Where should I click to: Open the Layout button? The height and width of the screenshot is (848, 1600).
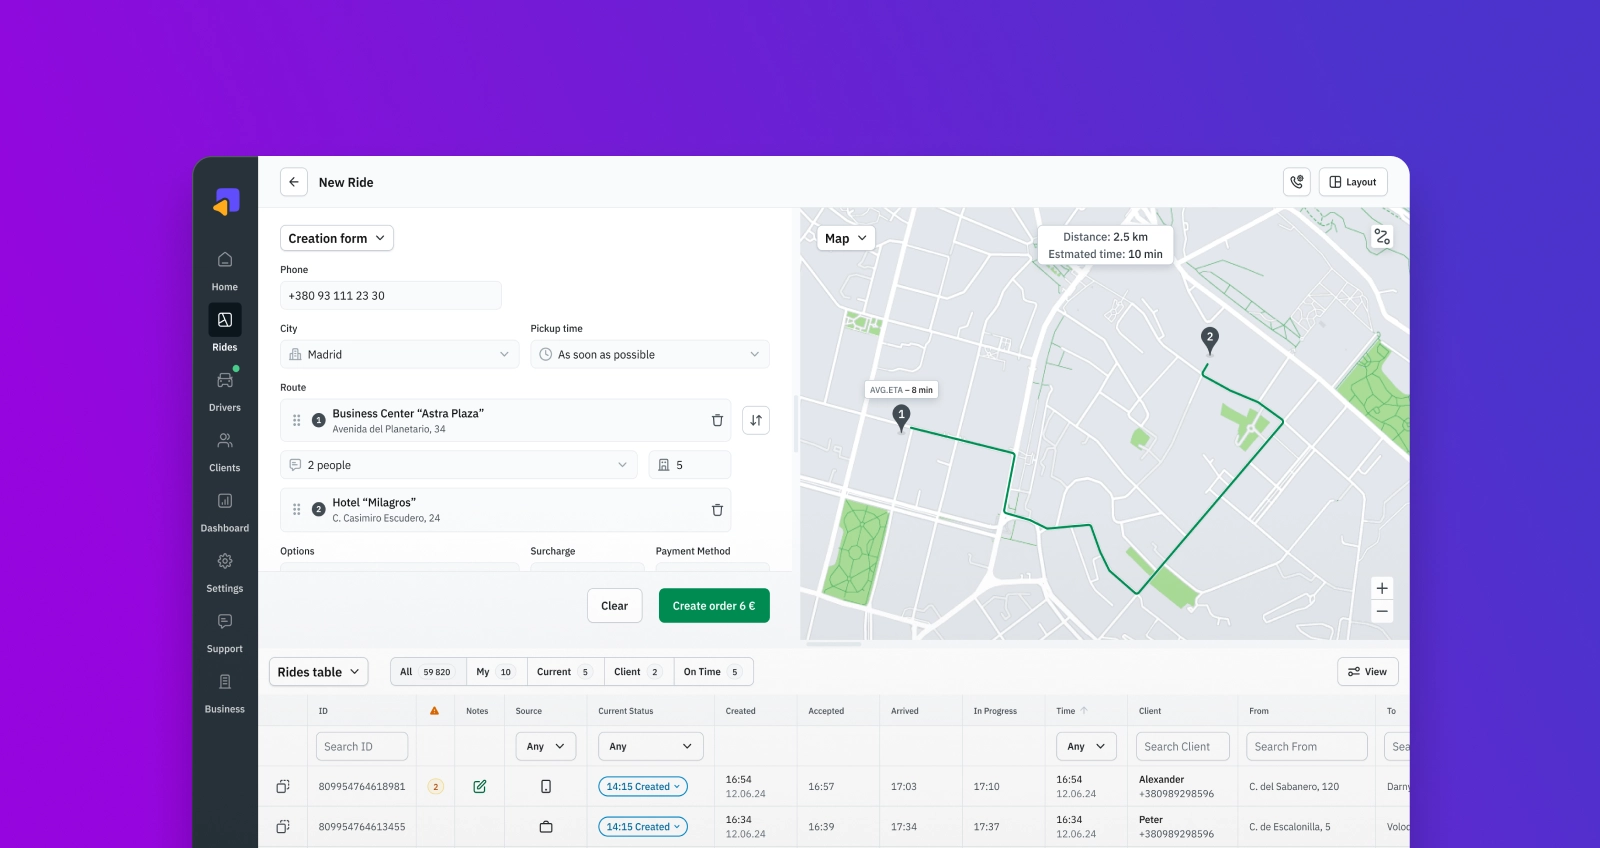1353,182
